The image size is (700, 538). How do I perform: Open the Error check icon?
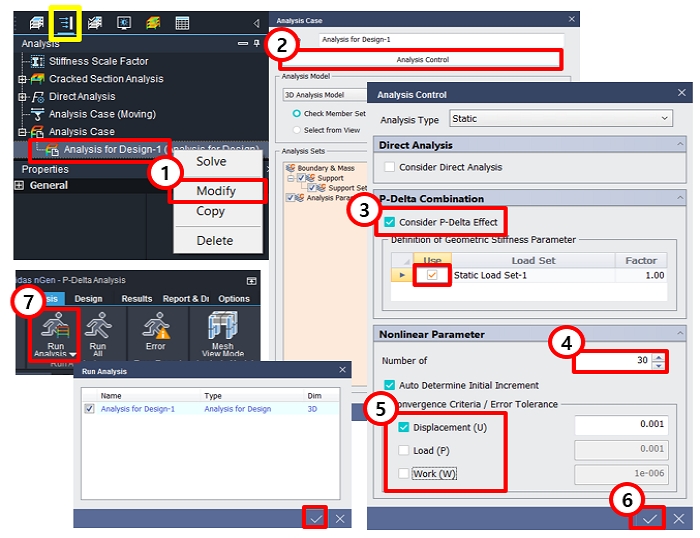click(155, 334)
